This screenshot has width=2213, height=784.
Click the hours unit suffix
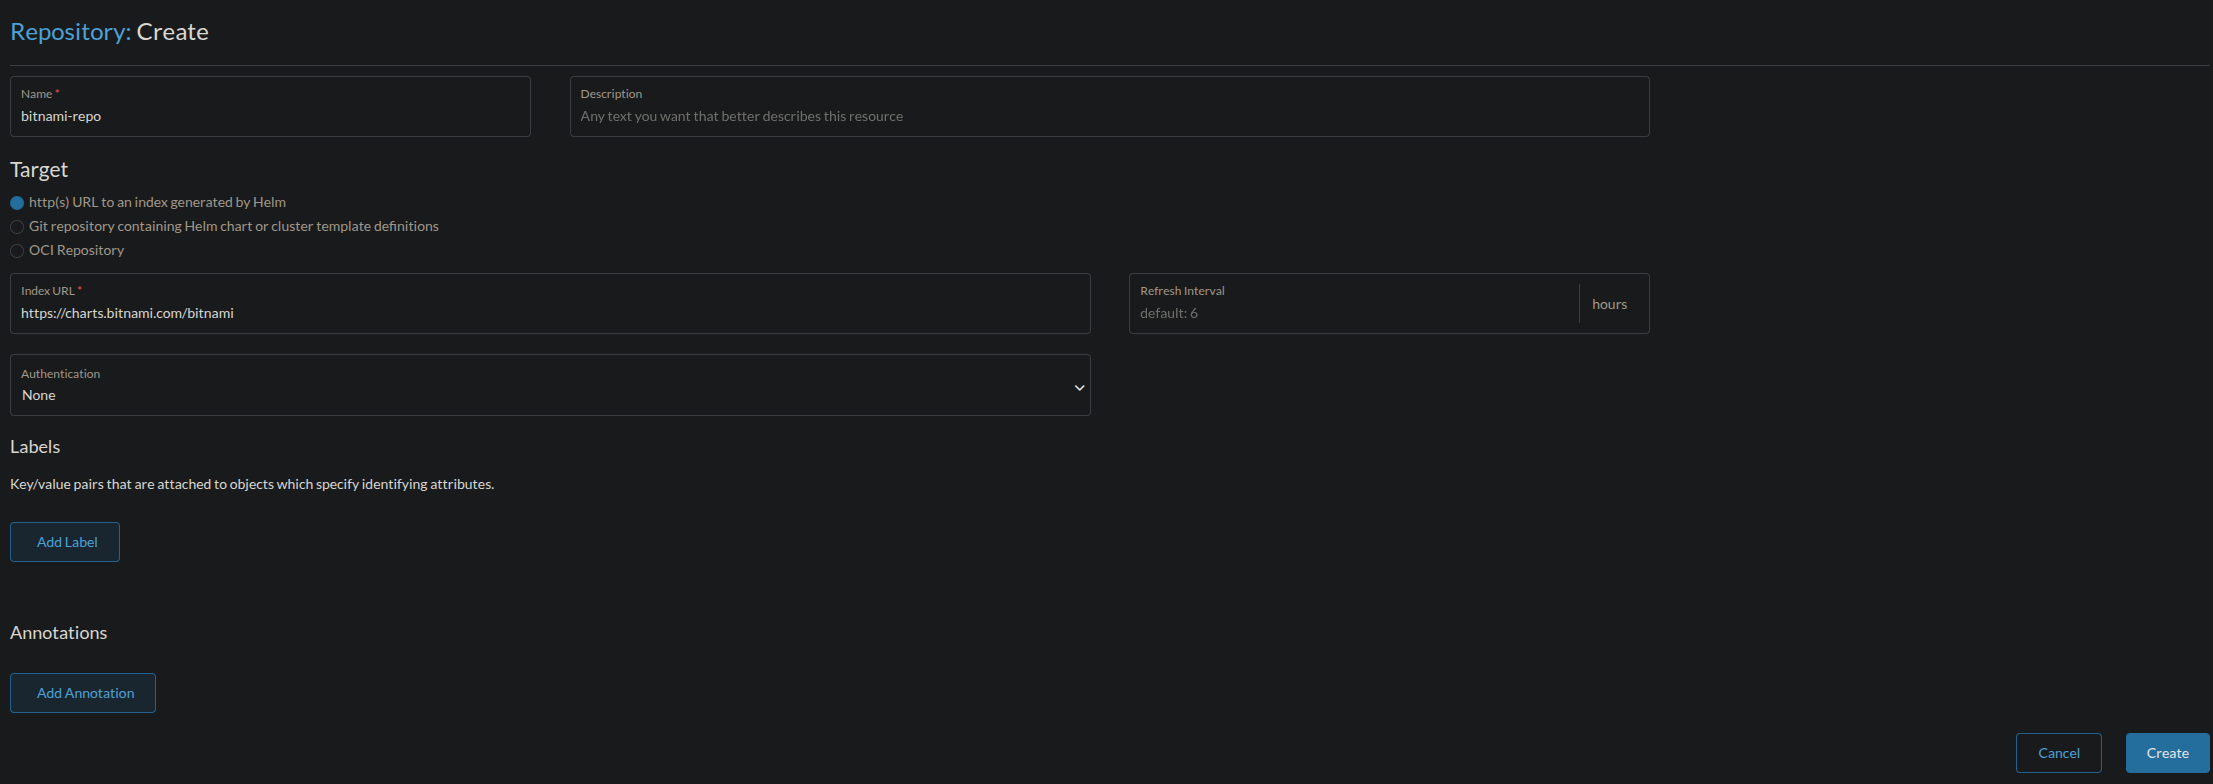click(1609, 304)
